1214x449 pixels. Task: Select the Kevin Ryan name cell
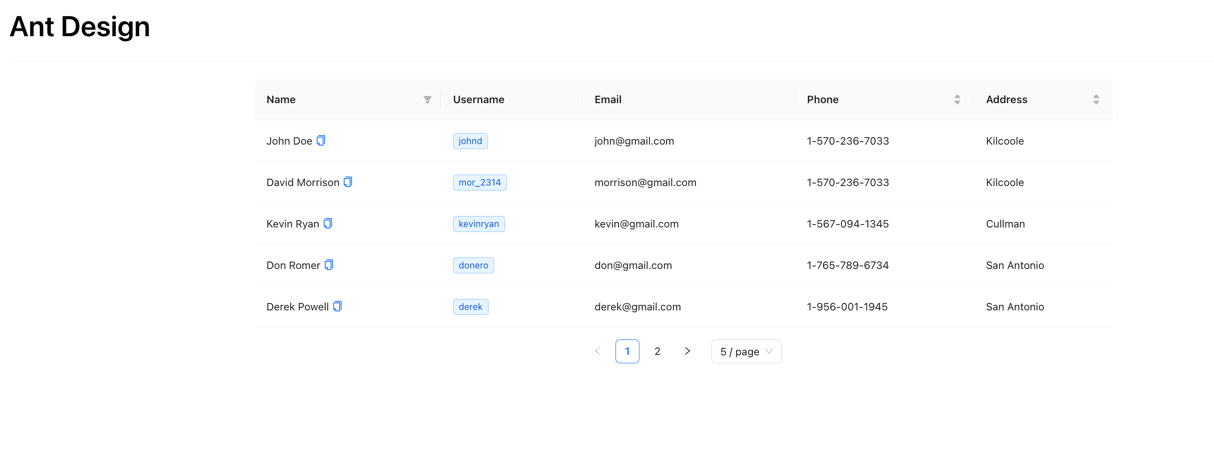click(x=347, y=224)
